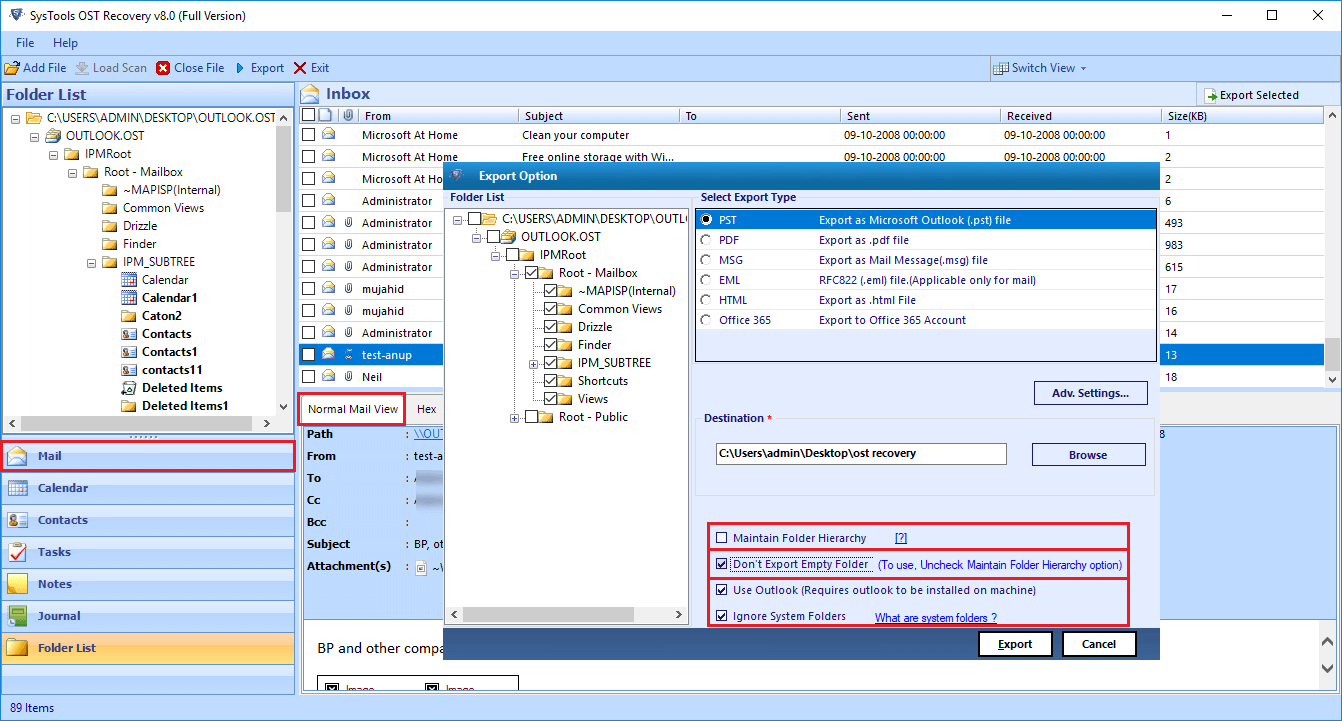Toggle Ignore System Folders checkbox
Image resolution: width=1342 pixels, height=721 pixels.
click(722, 616)
